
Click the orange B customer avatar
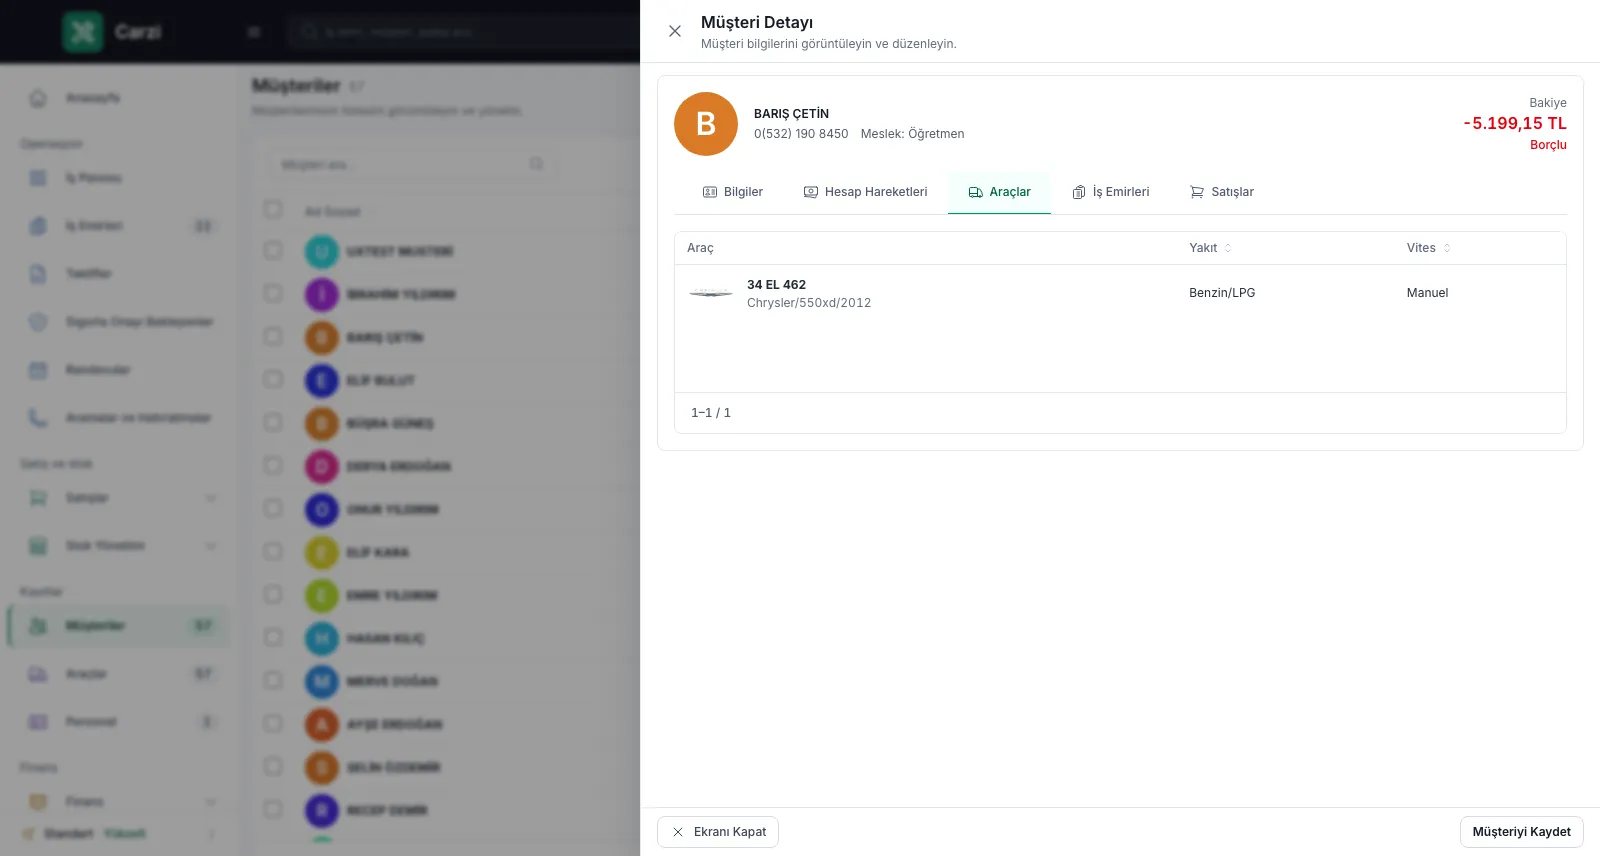[706, 124]
